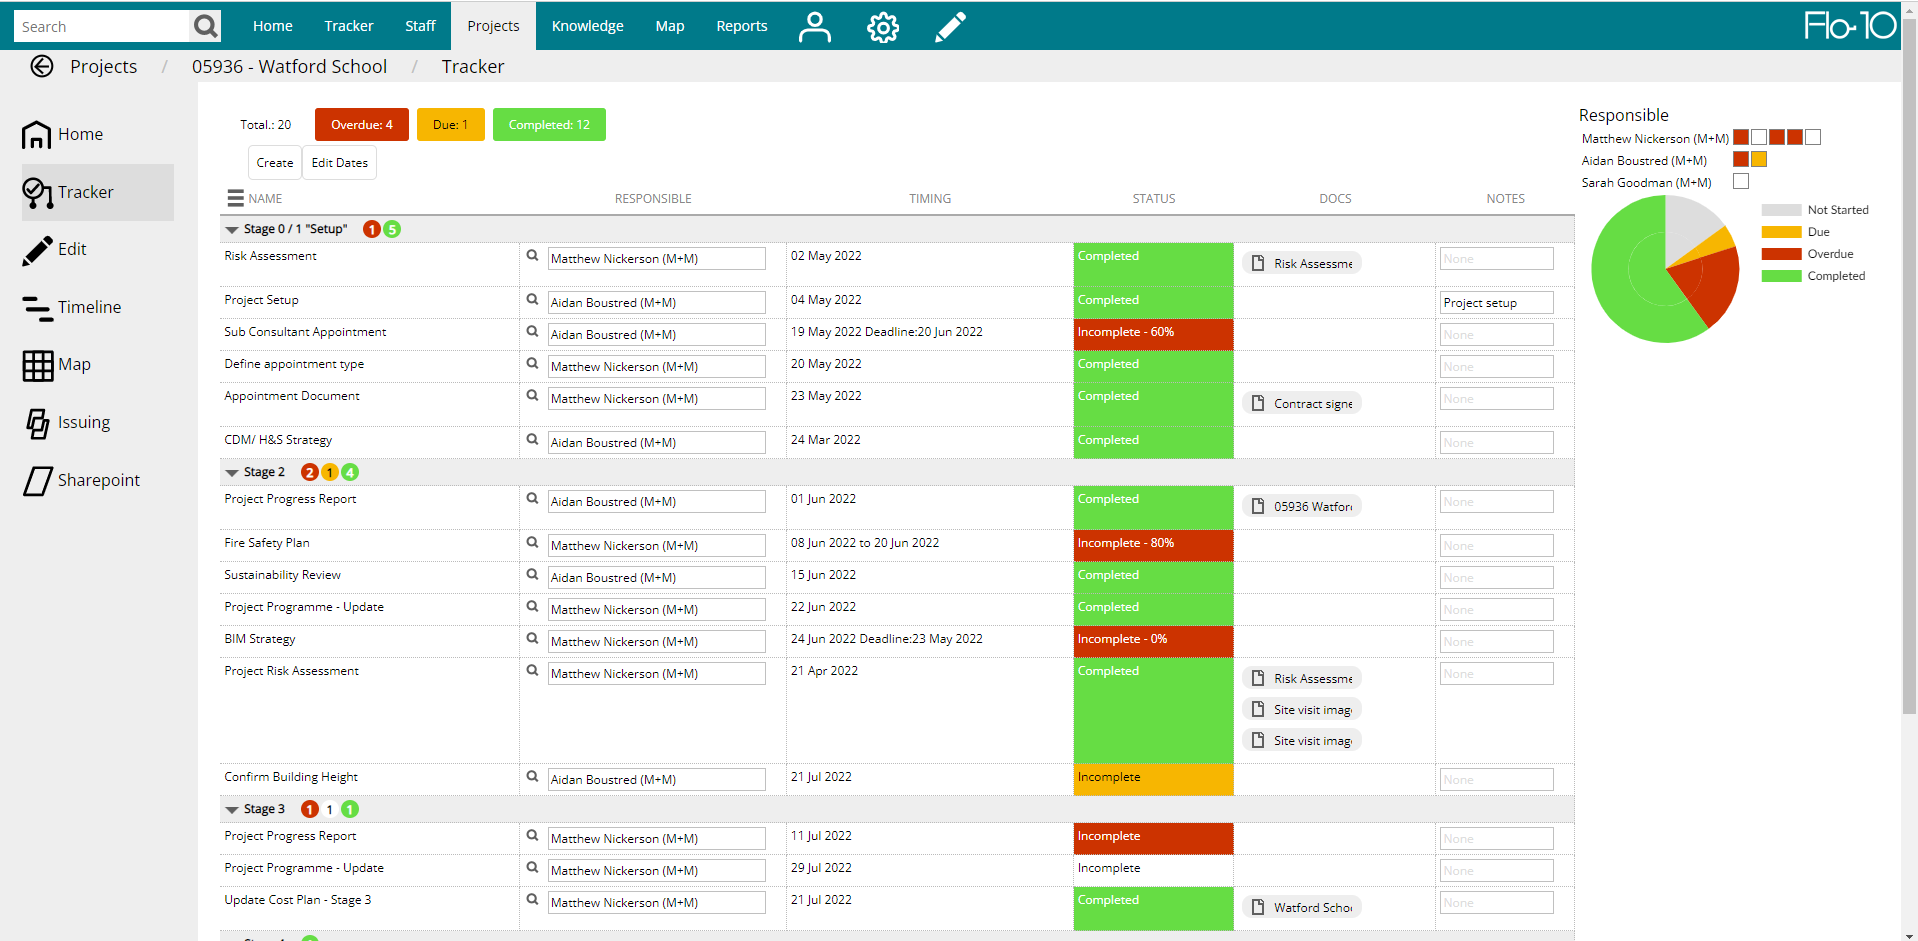
Task: Open the Staff top menu
Action: pos(420,26)
